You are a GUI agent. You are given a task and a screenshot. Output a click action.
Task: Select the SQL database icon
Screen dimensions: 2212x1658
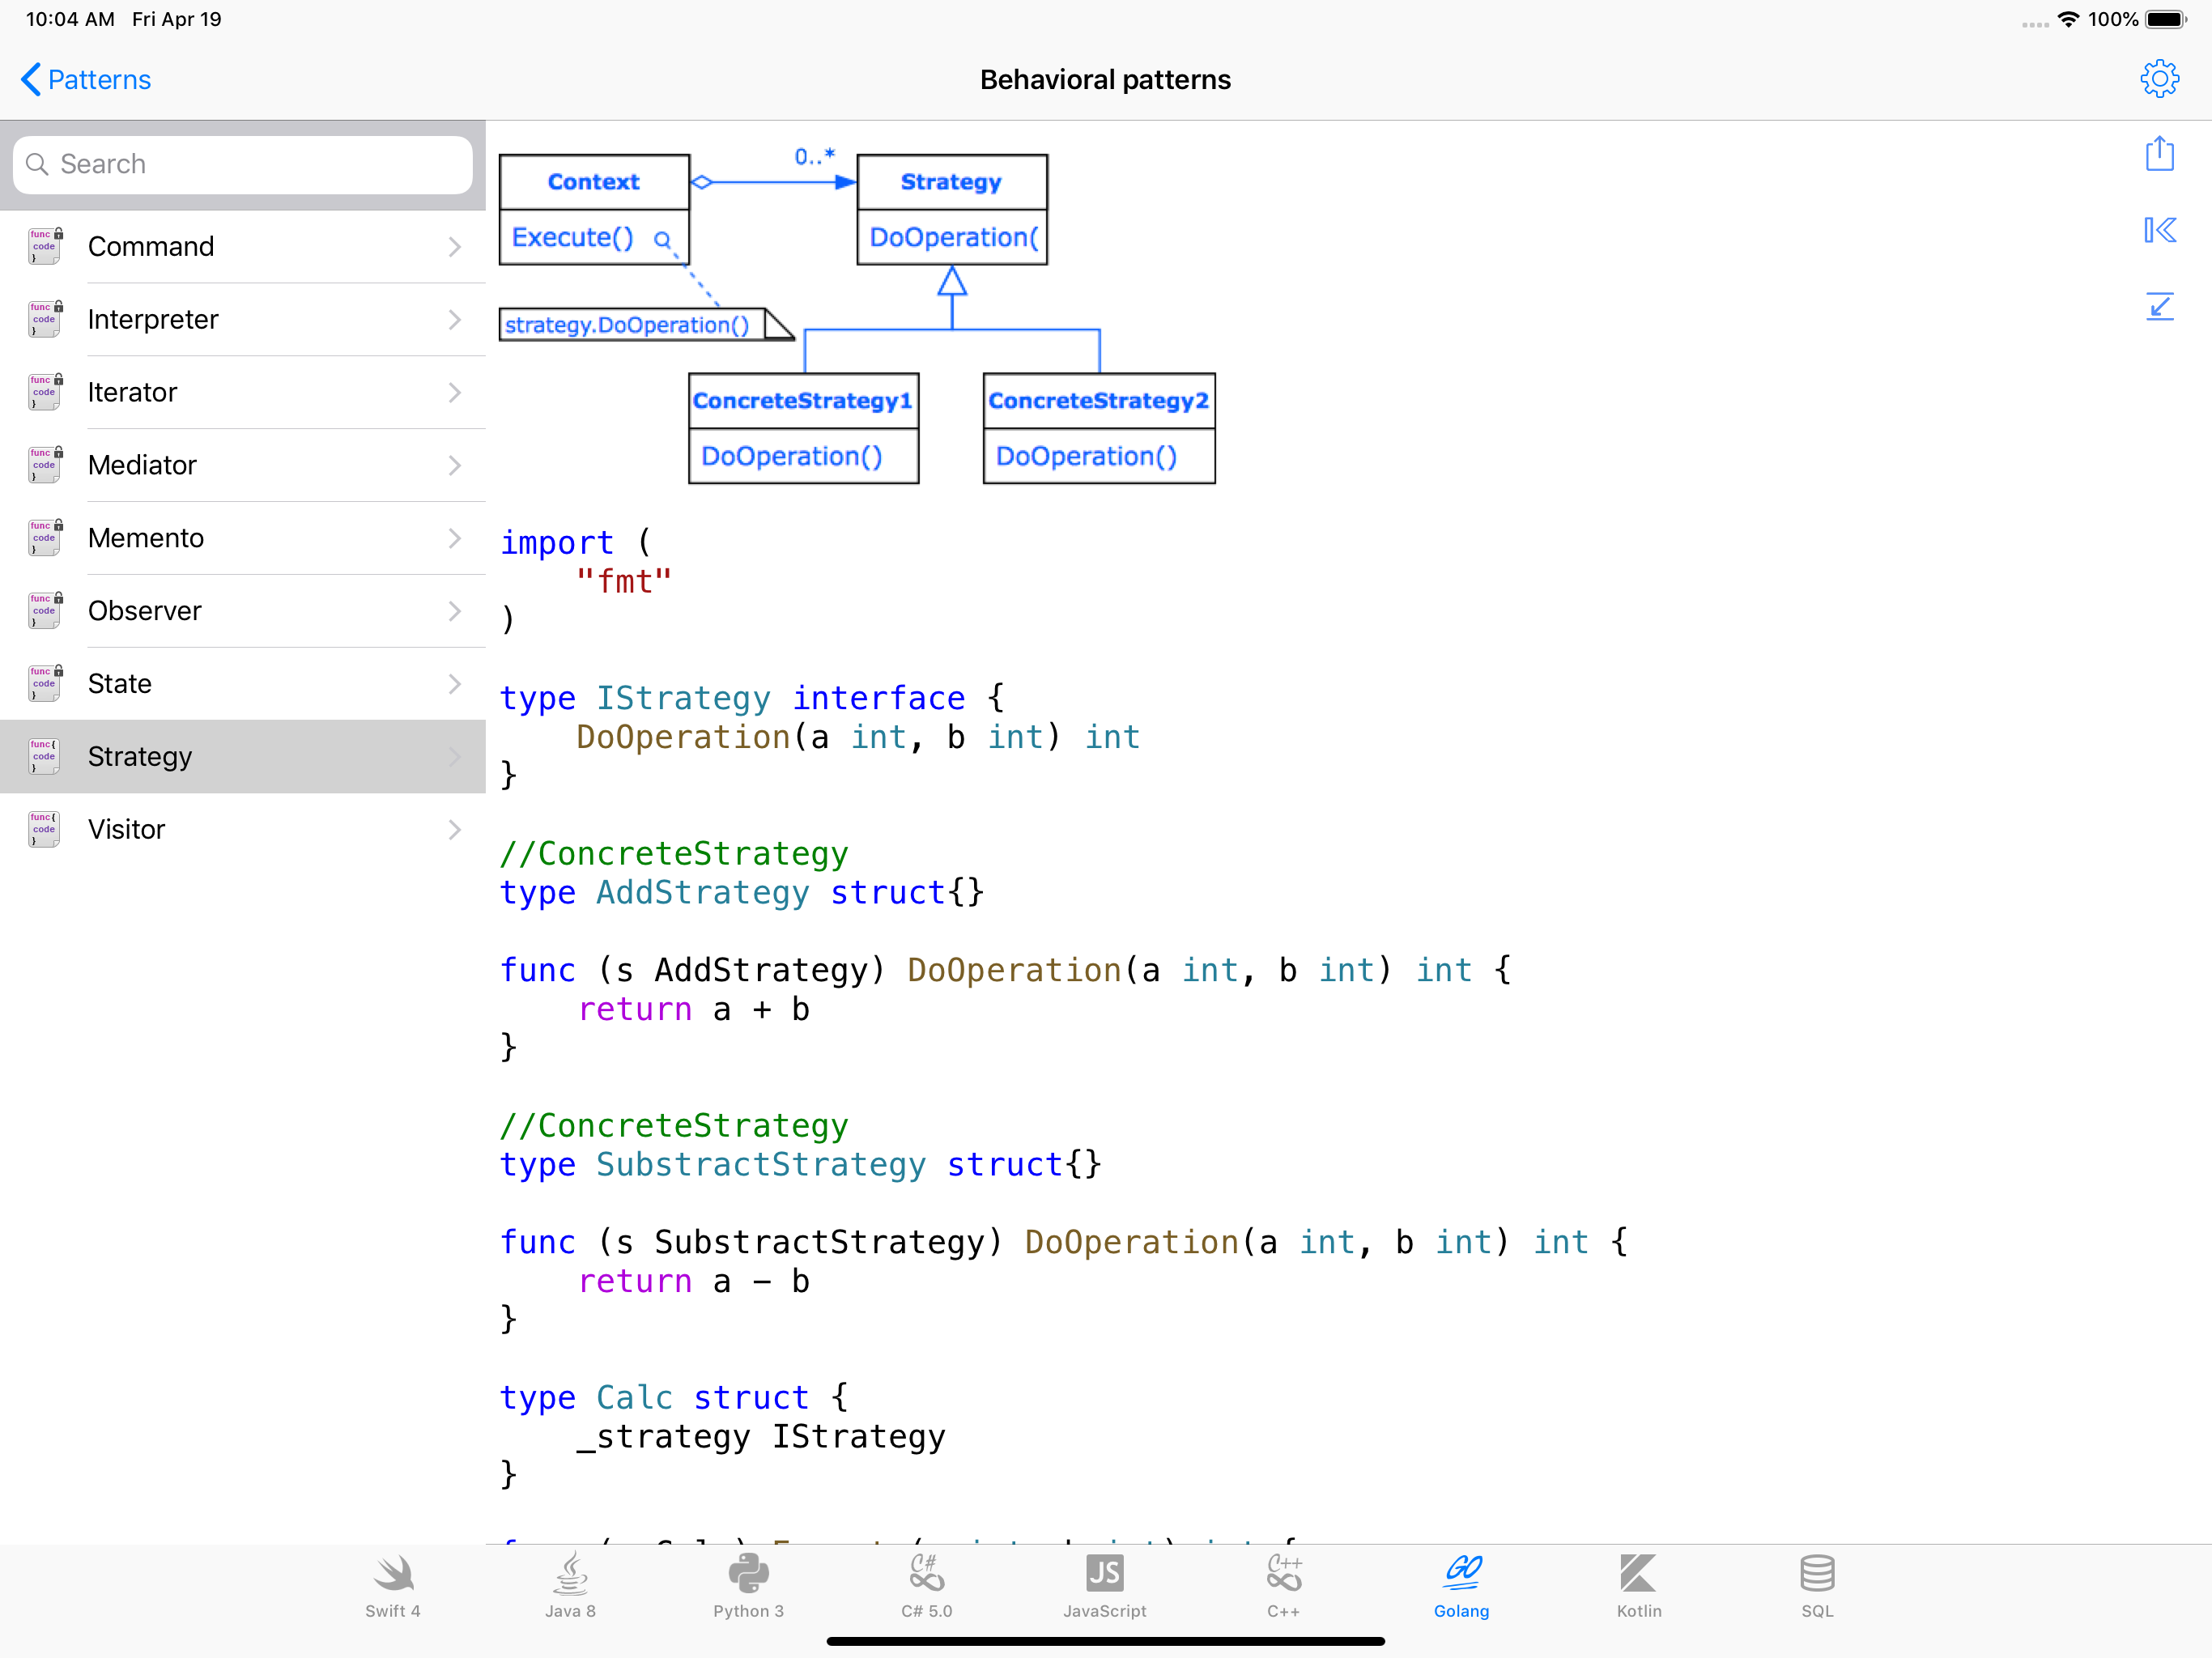[x=1816, y=1584]
